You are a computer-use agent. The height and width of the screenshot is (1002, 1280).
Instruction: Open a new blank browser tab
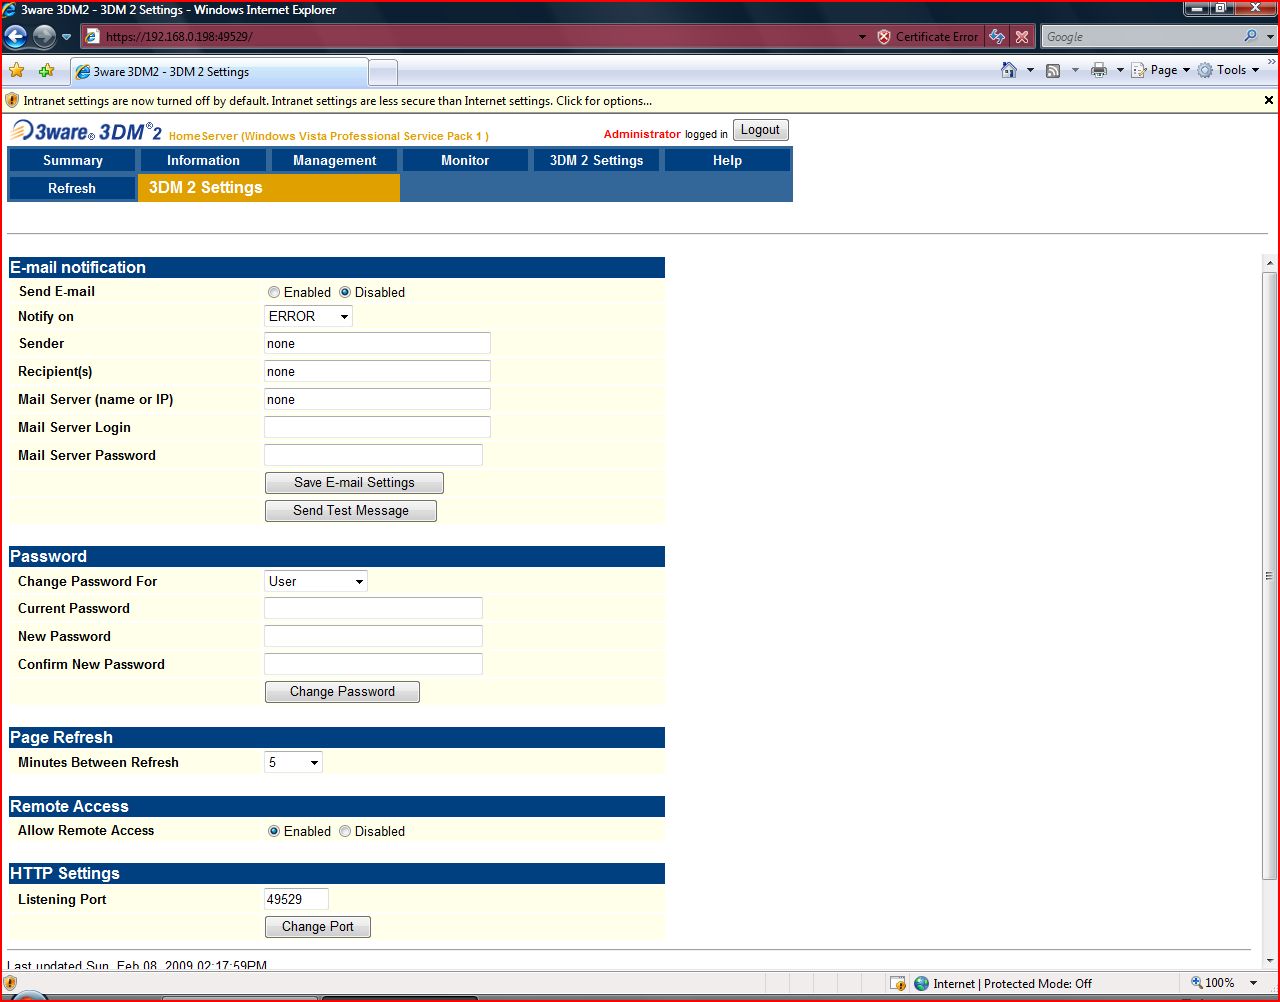pyautogui.click(x=383, y=72)
